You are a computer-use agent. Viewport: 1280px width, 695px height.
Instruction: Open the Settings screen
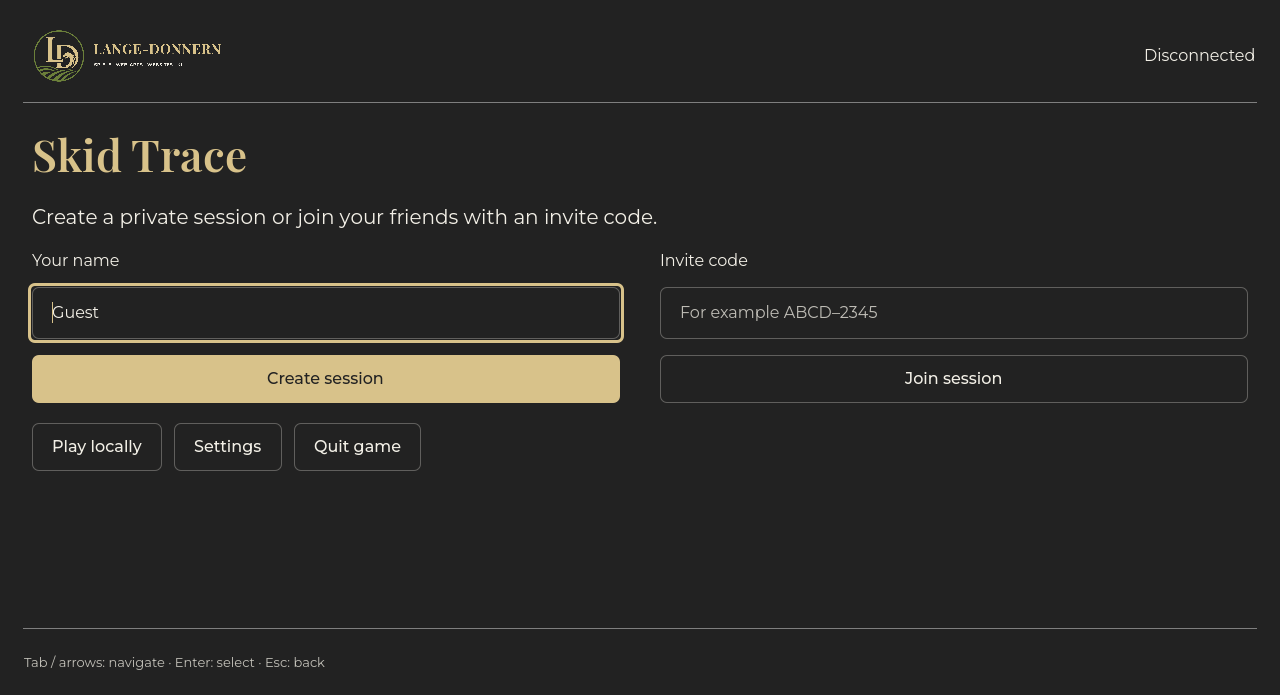point(228,447)
